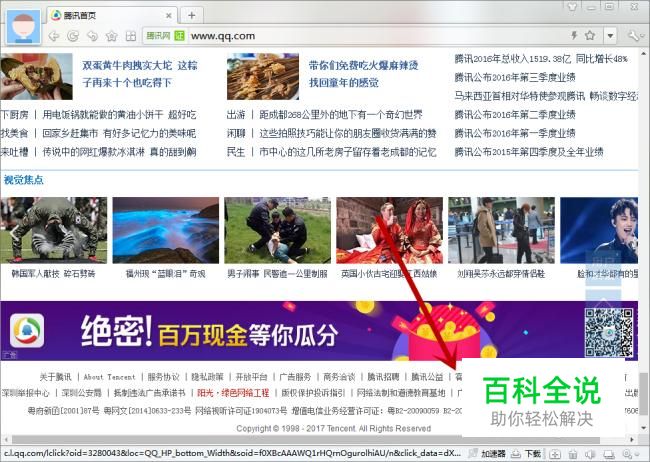The image size is (650, 462).
Task: Toggle the speaker mute icon in status bar
Action: (x=590, y=454)
